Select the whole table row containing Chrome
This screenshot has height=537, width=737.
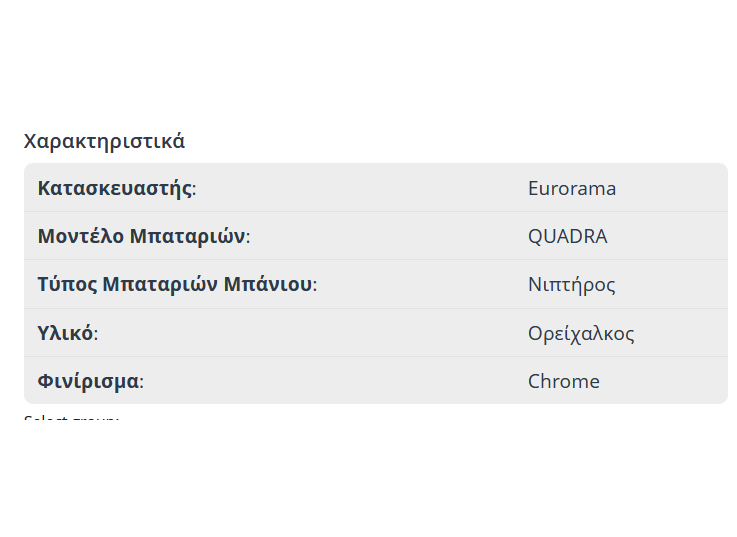point(375,381)
